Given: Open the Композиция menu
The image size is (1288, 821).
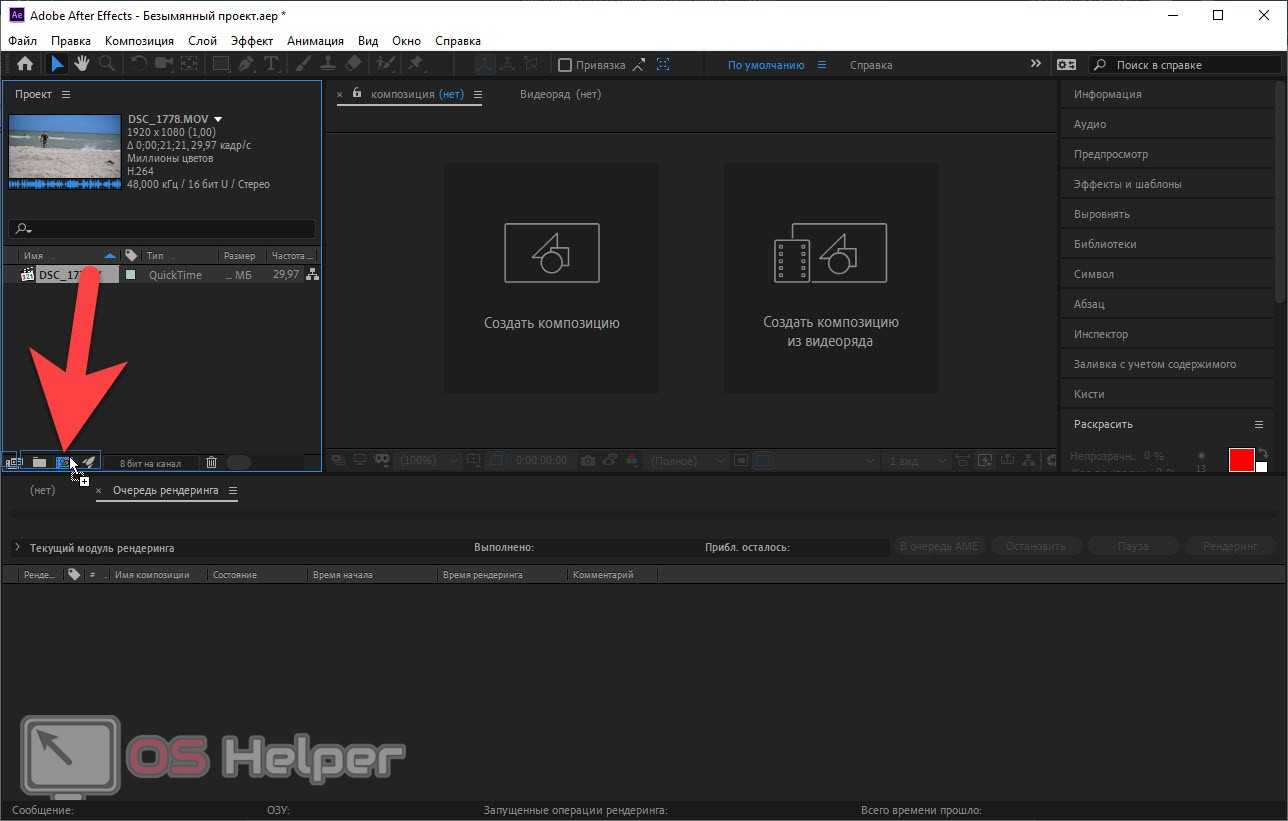Looking at the screenshot, I should tap(139, 41).
